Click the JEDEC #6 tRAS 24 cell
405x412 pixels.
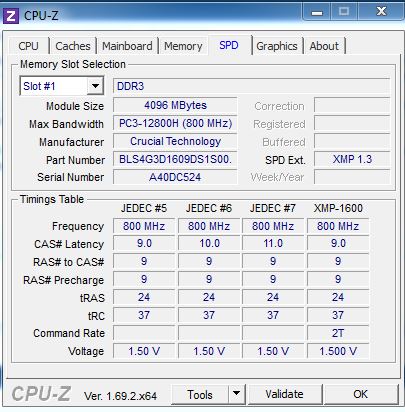pyautogui.click(x=209, y=297)
